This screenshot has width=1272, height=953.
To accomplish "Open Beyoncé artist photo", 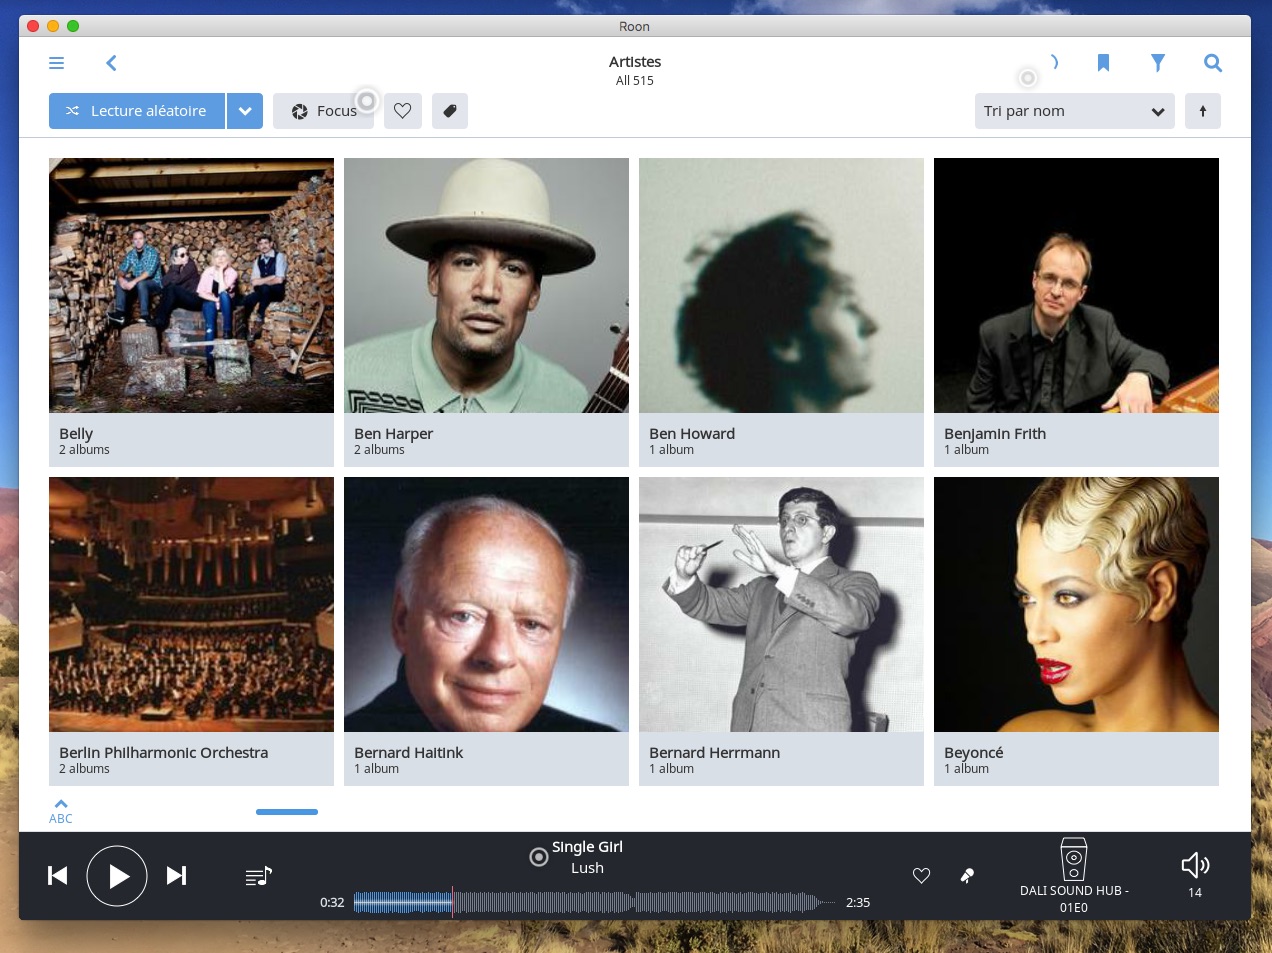I will pos(1076,604).
